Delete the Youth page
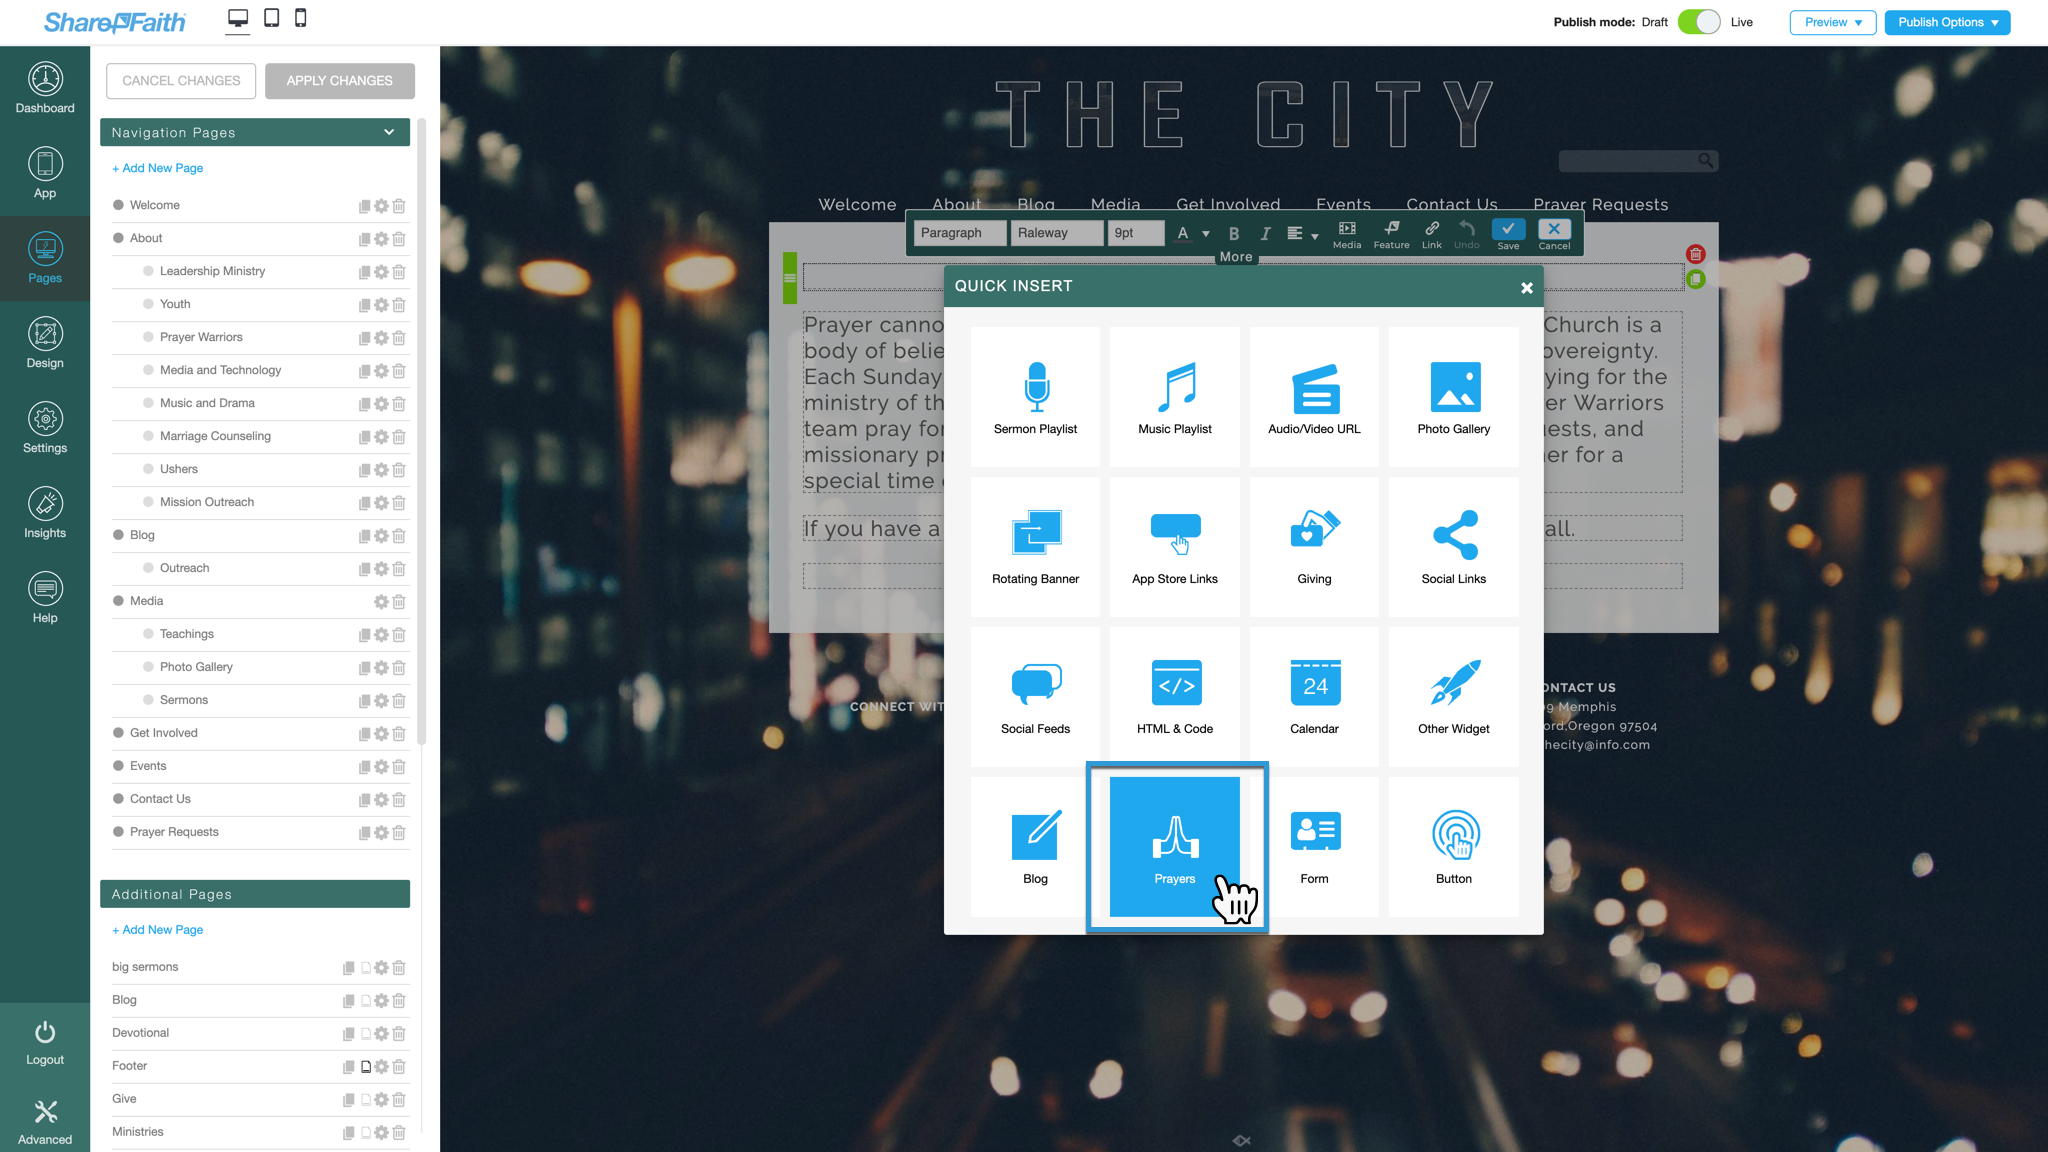Viewport: 2048px width, 1152px height. pos(399,305)
